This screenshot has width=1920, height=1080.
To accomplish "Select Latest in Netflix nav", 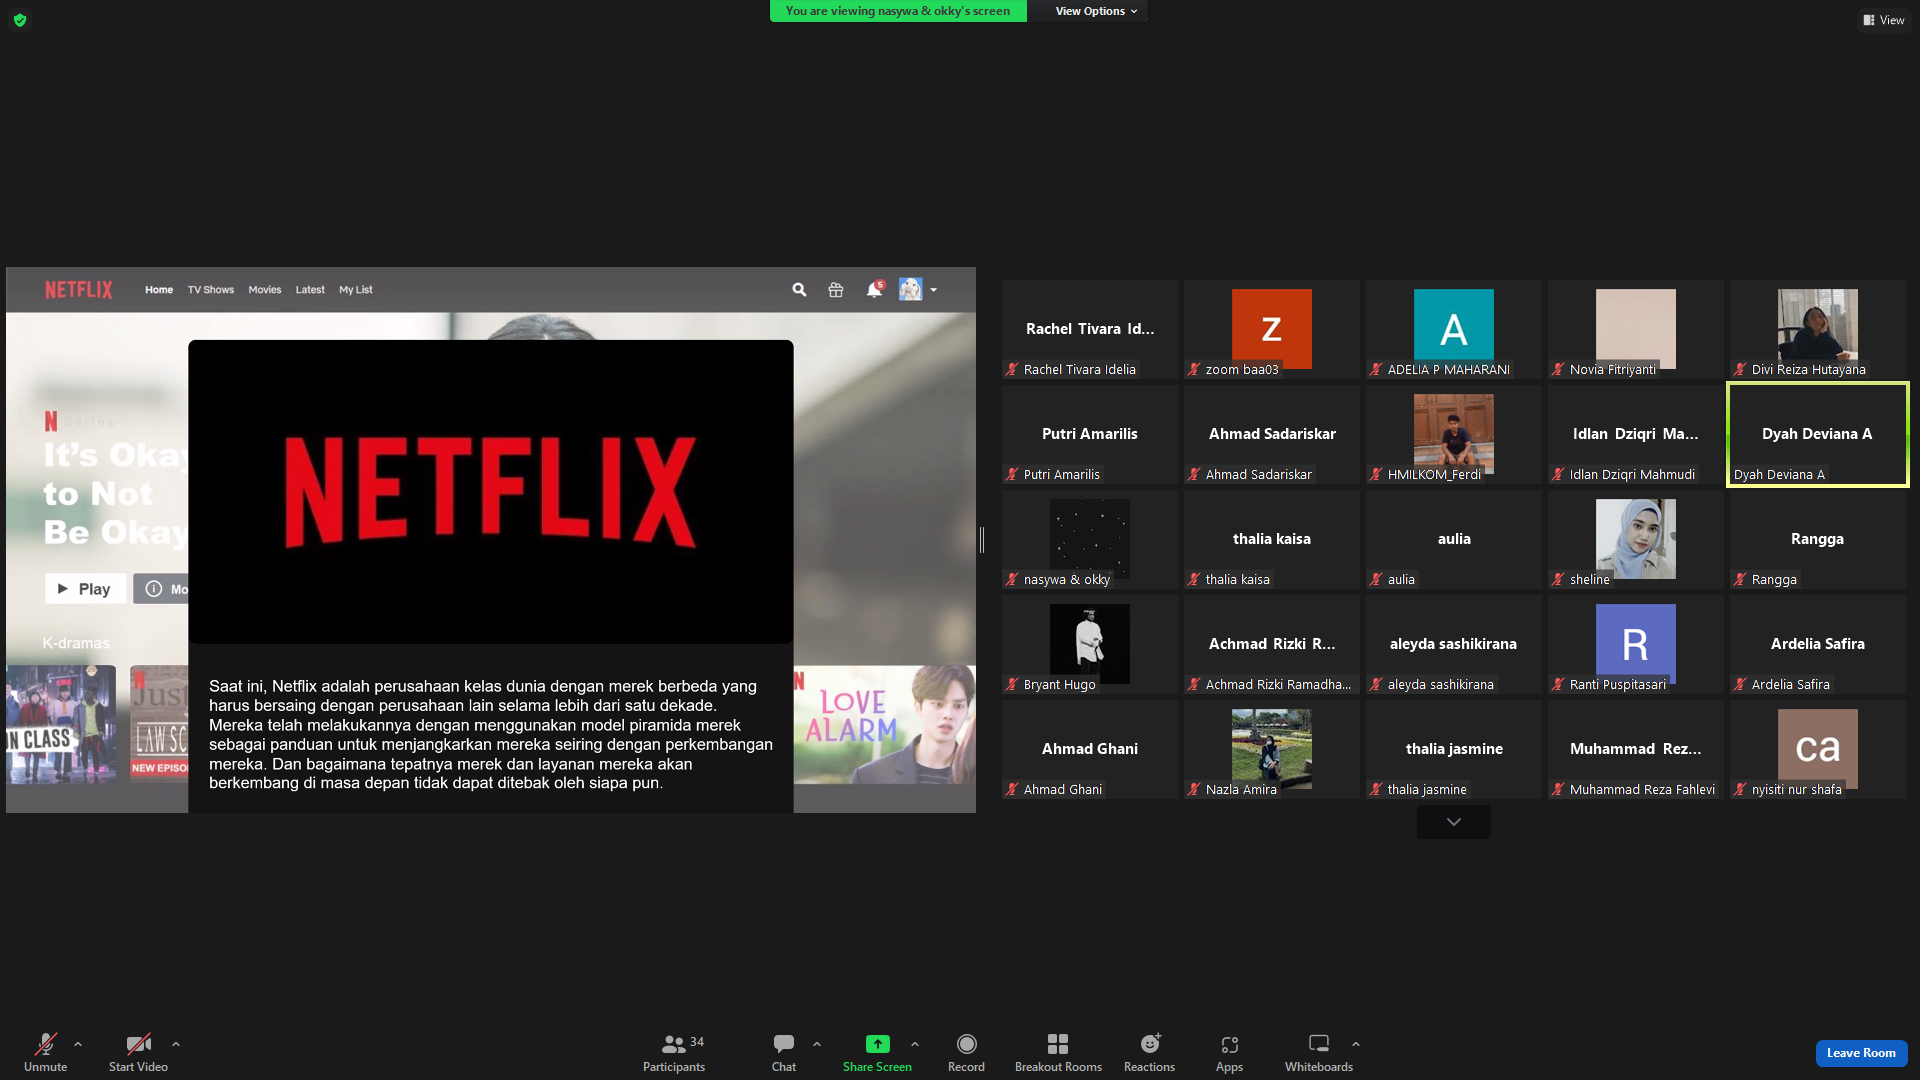I will pyautogui.click(x=310, y=290).
